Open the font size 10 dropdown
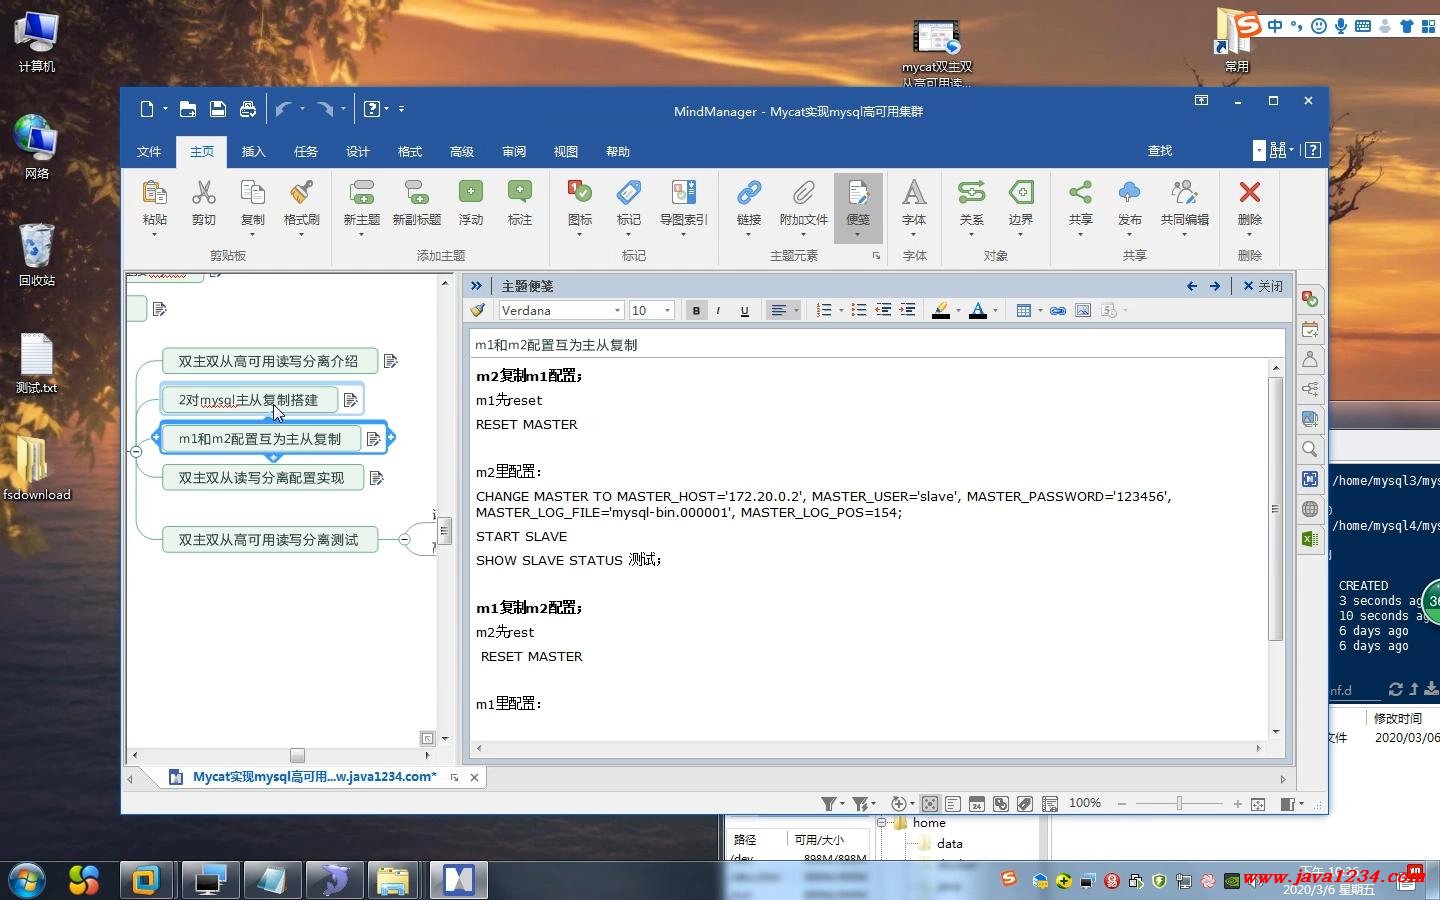Viewport: 1440px width, 900px height. tap(667, 310)
